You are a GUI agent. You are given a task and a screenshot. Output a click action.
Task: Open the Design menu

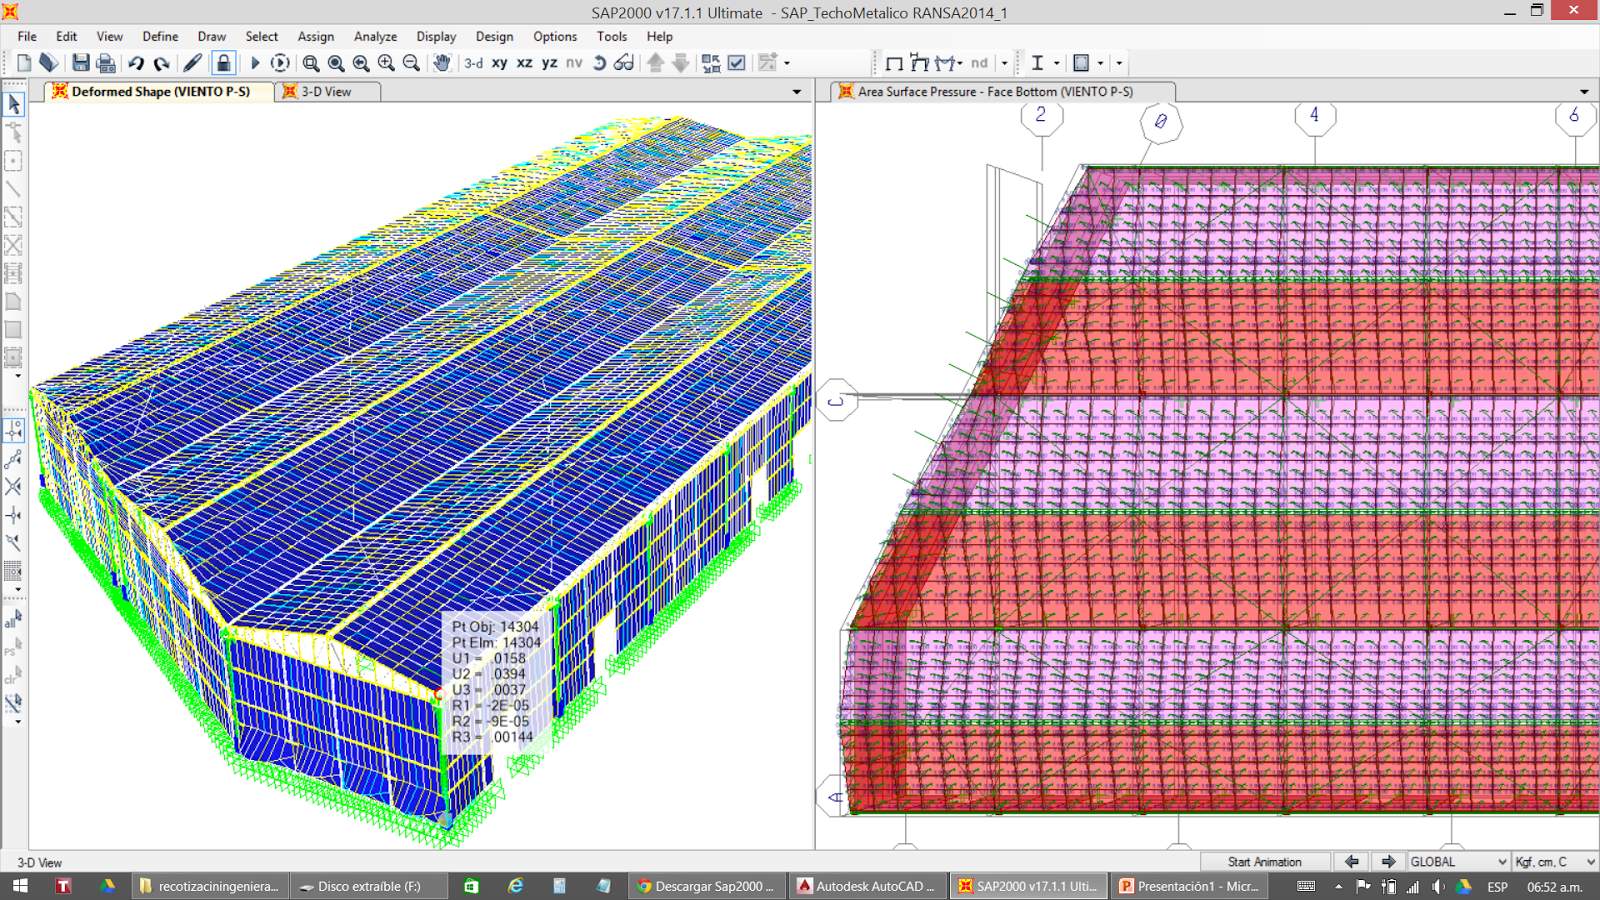[x=494, y=36]
